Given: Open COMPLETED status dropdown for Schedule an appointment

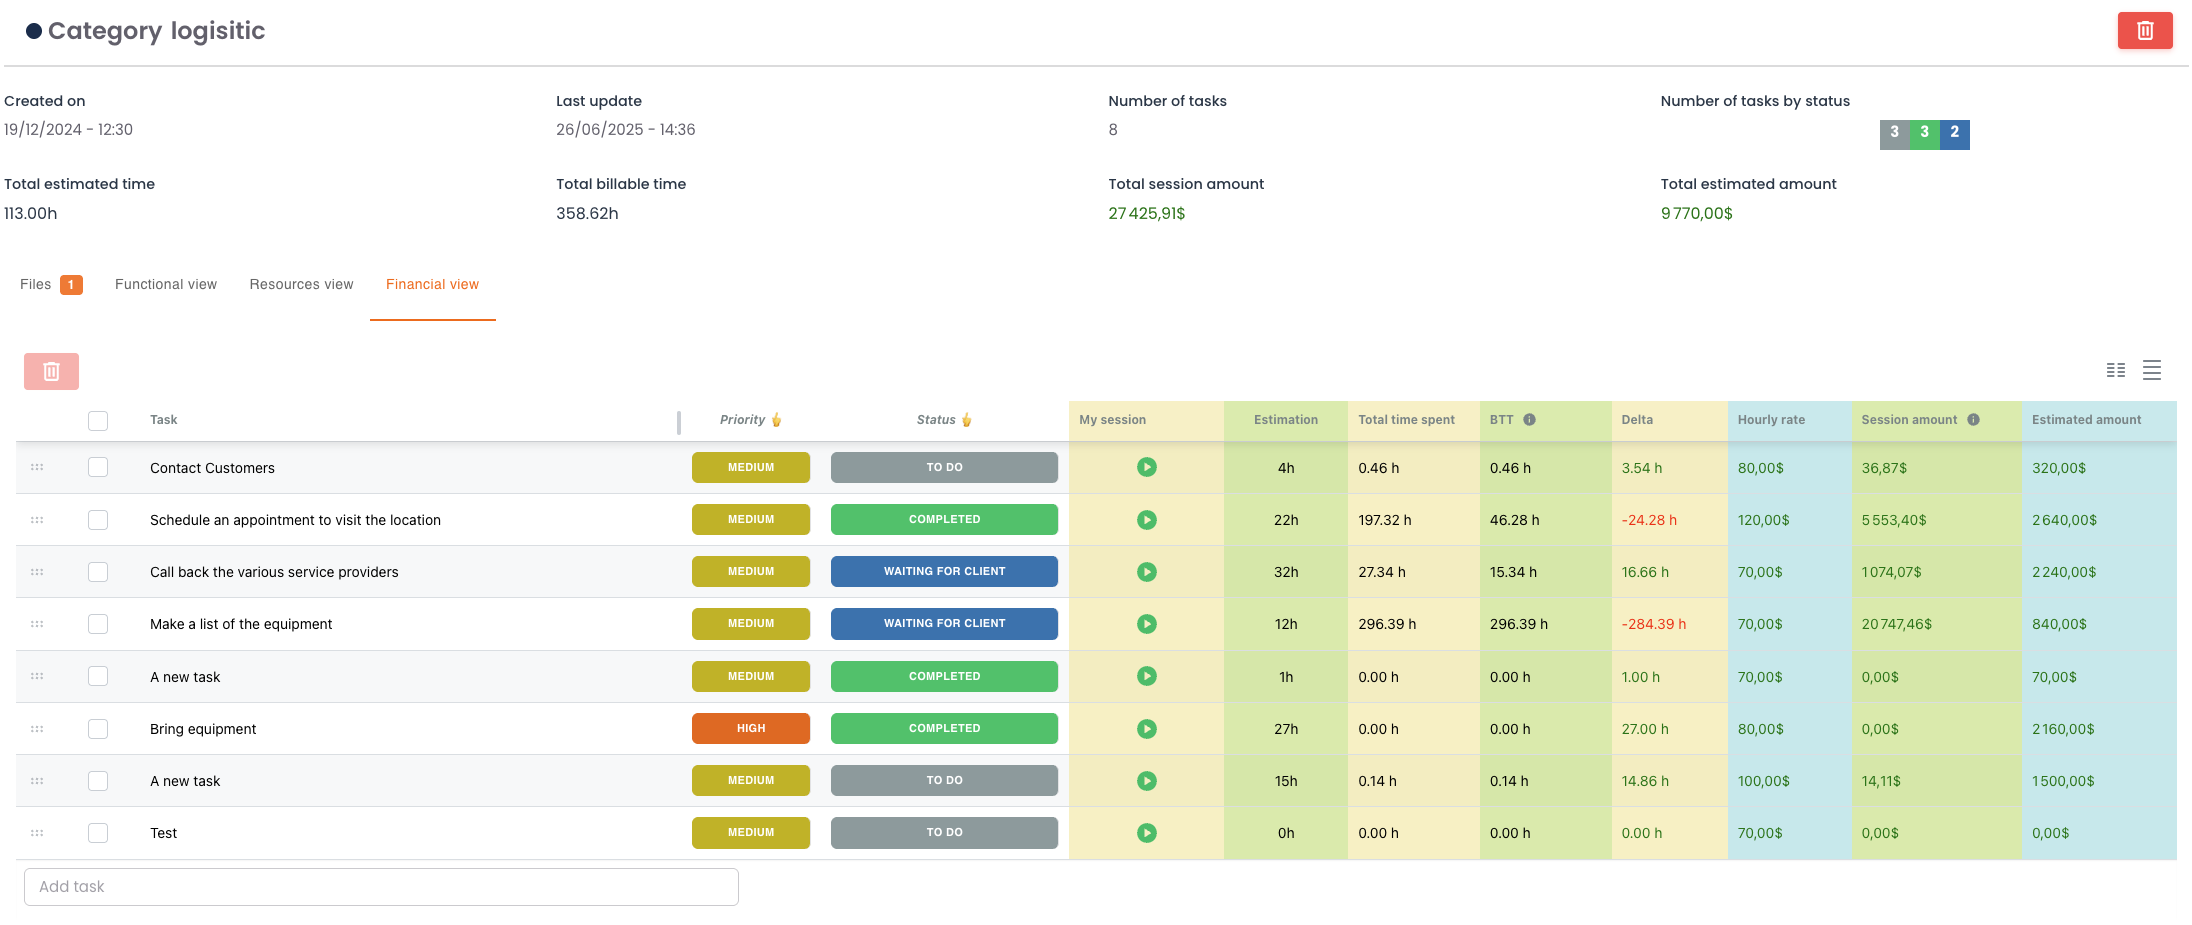Looking at the screenshot, I should coord(944,520).
